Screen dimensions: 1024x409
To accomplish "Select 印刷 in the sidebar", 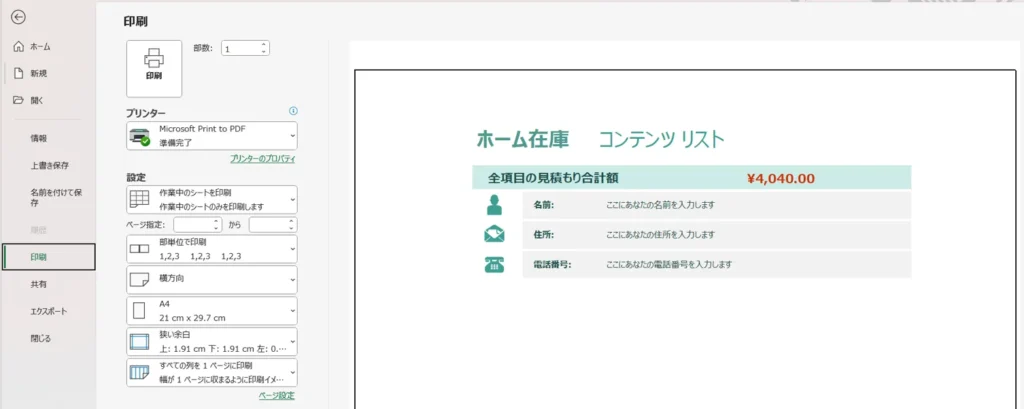I will click(x=49, y=257).
